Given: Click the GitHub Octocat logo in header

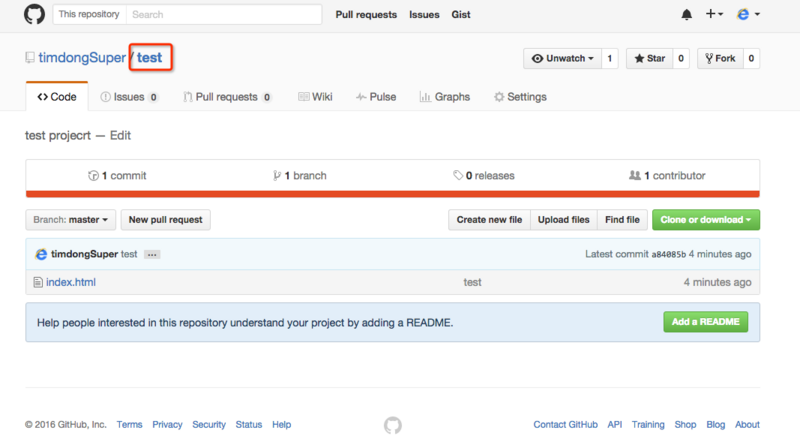Looking at the screenshot, I should 34,14.
